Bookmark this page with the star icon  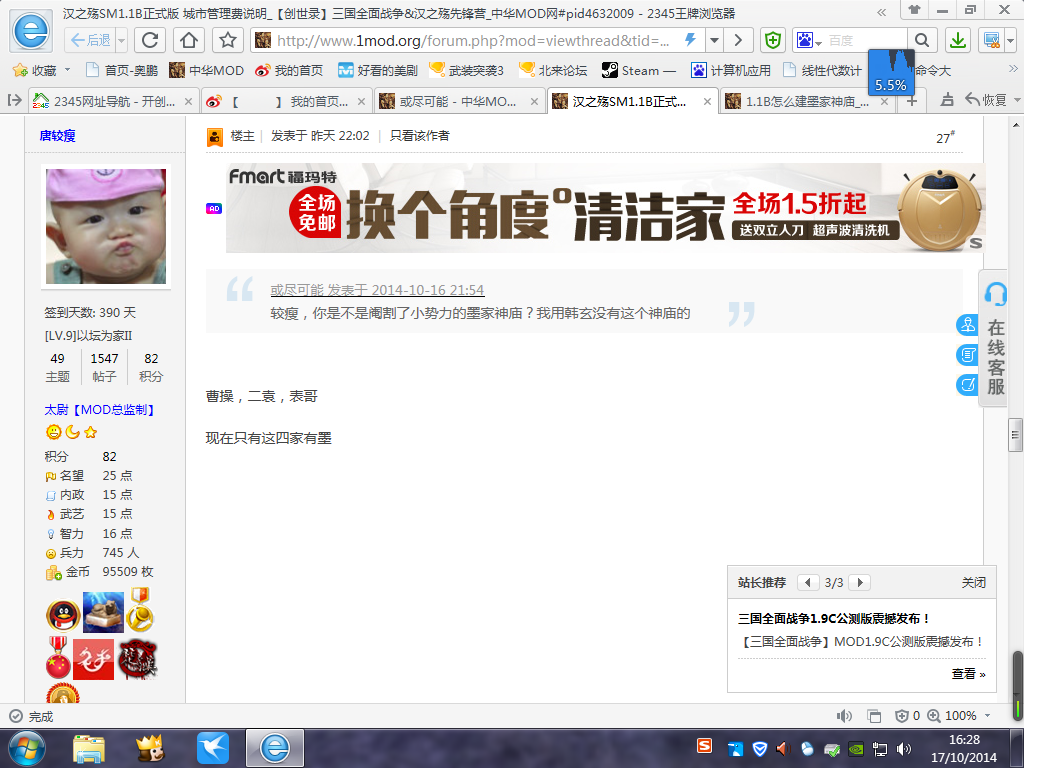[228, 40]
